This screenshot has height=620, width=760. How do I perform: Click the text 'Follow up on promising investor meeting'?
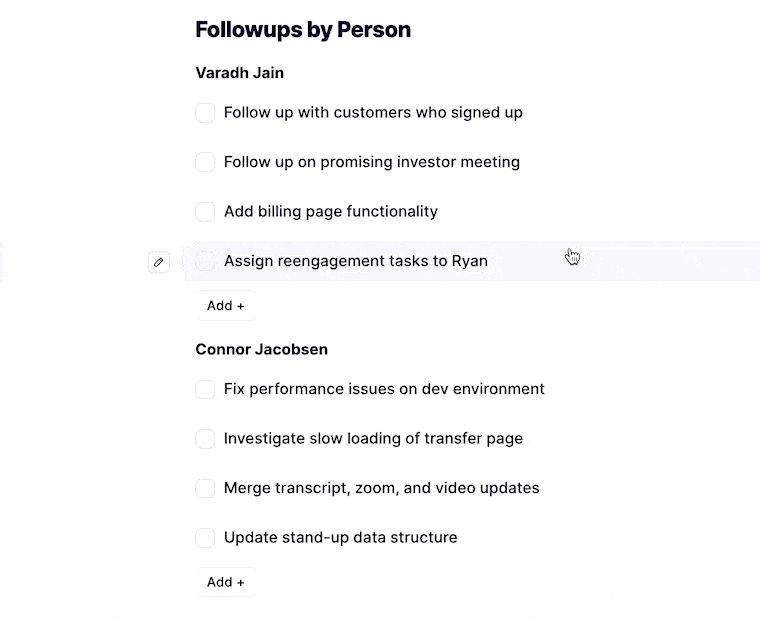pyautogui.click(x=372, y=162)
